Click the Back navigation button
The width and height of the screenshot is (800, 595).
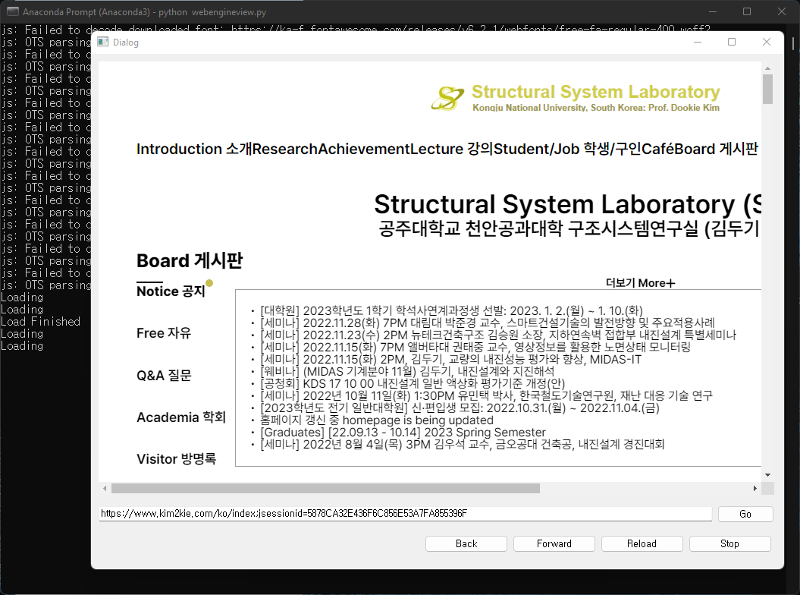(x=466, y=543)
